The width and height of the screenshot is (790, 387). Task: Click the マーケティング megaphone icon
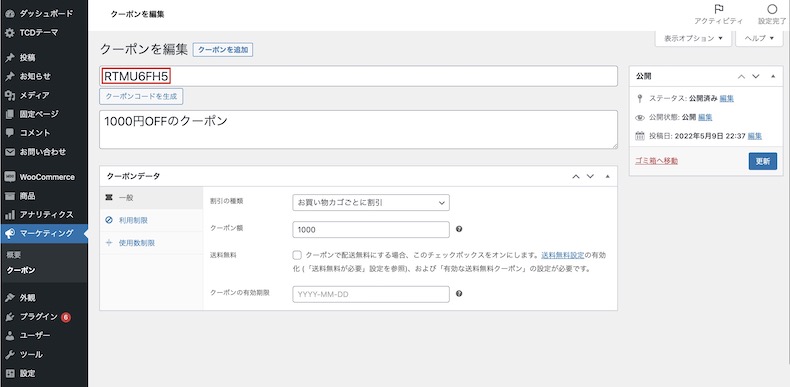click(x=10, y=234)
